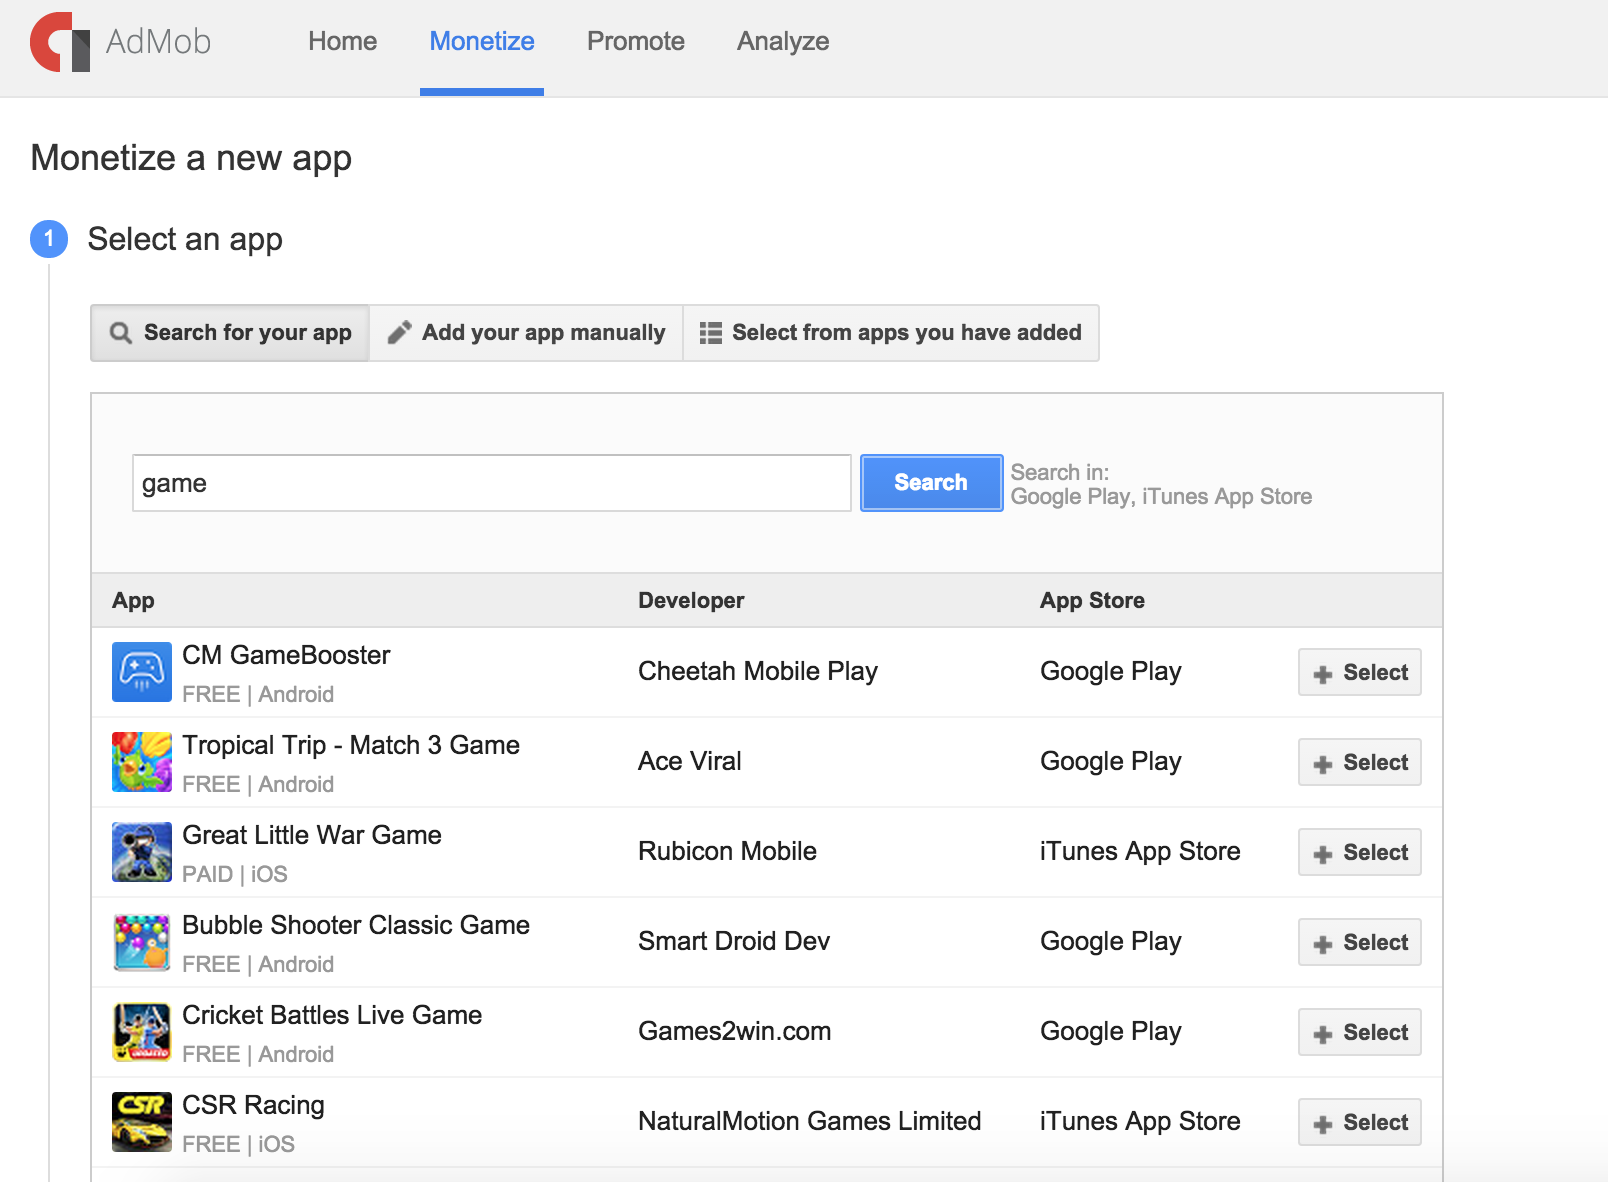Viewport: 1608px width, 1182px height.
Task: Click the CSR Racing app icon
Action: point(141,1122)
